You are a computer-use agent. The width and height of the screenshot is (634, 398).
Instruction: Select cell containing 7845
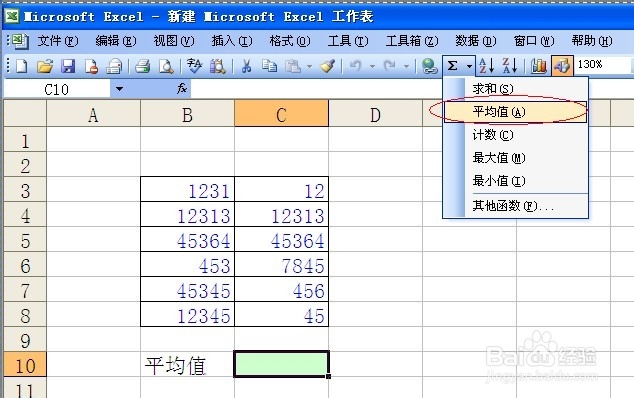(281, 265)
